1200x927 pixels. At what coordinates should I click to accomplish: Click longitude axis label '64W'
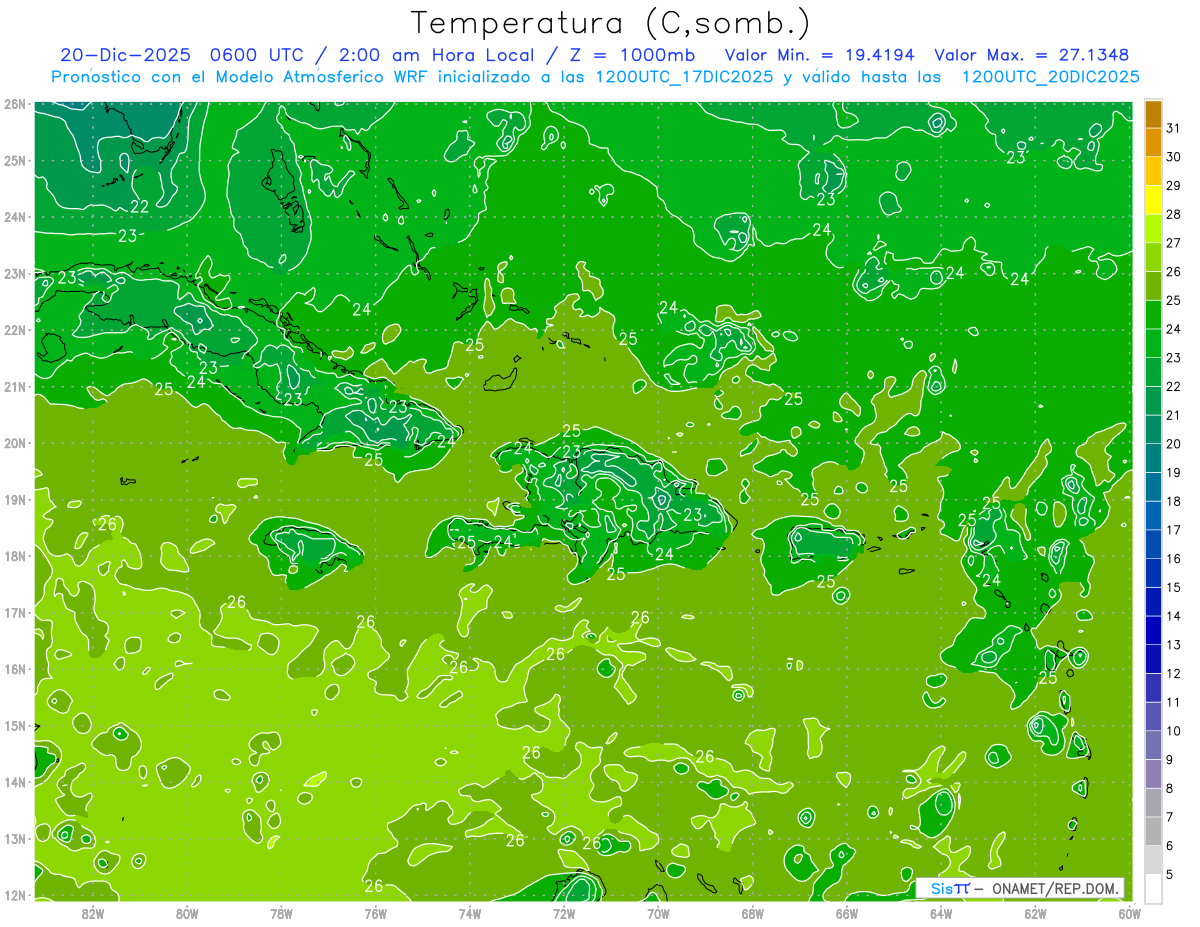coord(940,913)
